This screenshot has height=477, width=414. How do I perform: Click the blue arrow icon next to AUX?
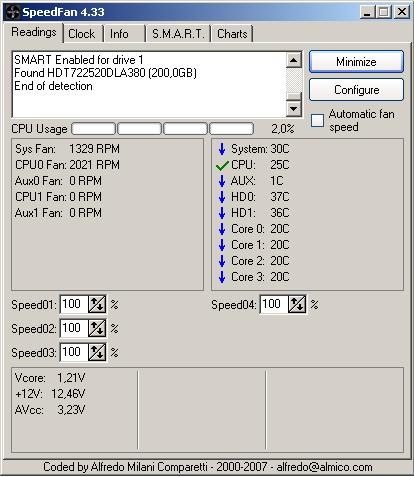click(222, 181)
